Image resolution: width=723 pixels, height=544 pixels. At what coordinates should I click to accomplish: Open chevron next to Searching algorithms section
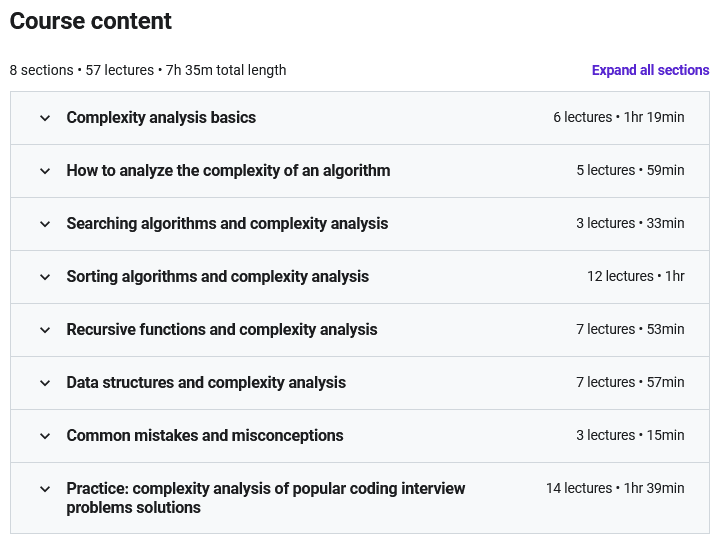pyautogui.click(x=45, y=224)
